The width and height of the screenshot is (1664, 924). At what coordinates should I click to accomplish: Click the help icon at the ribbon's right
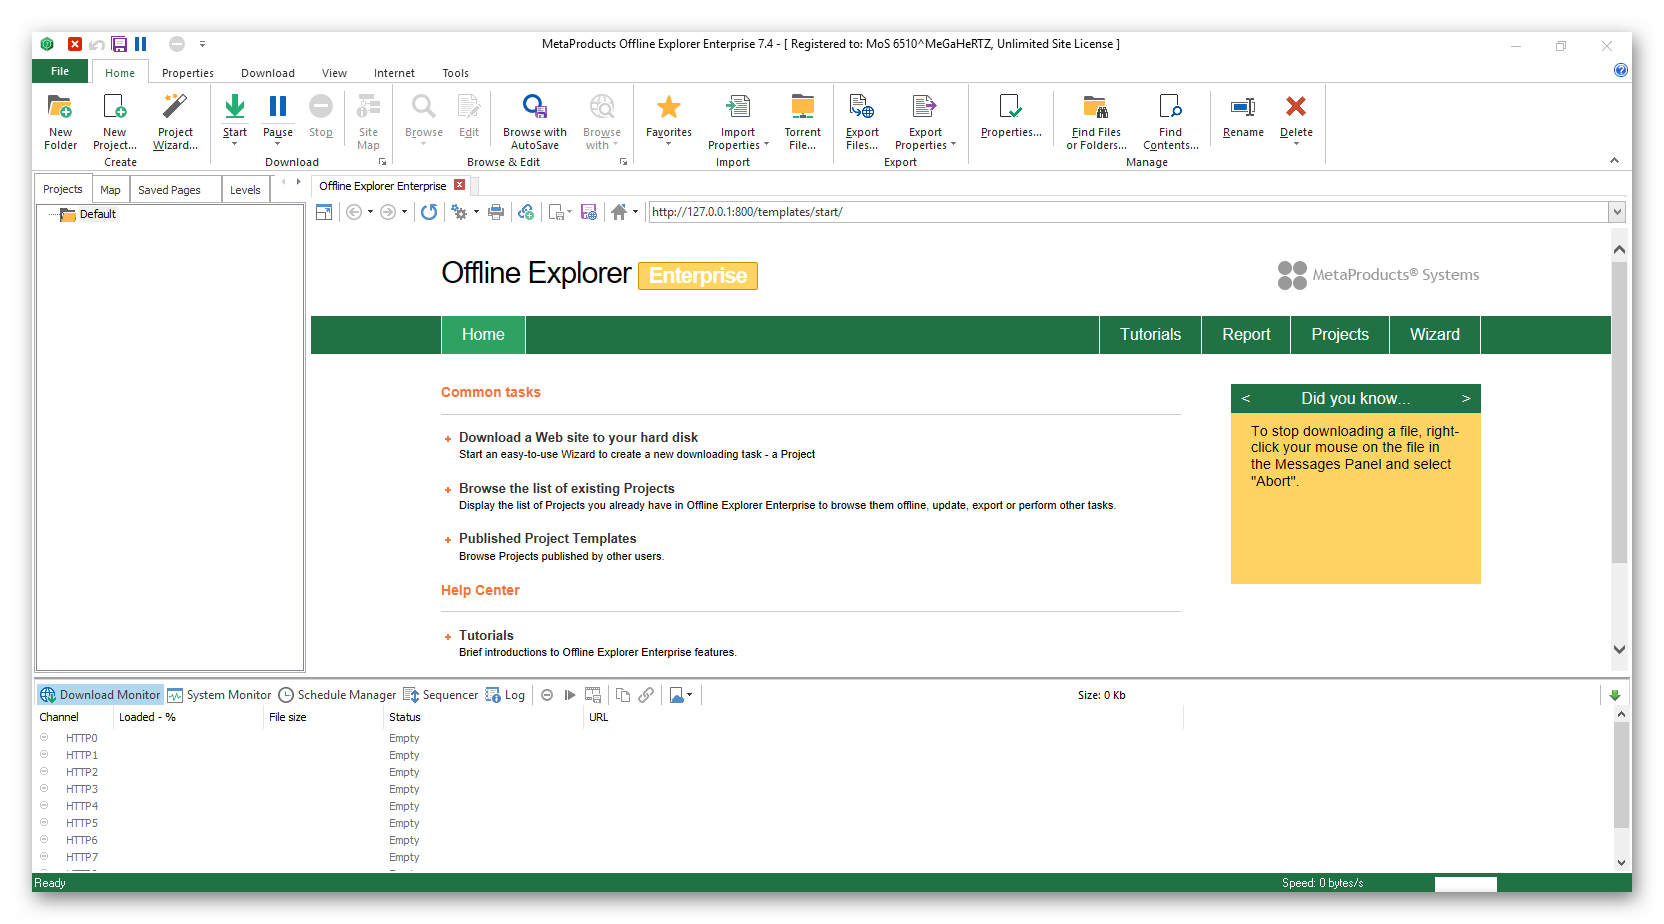1621,70
